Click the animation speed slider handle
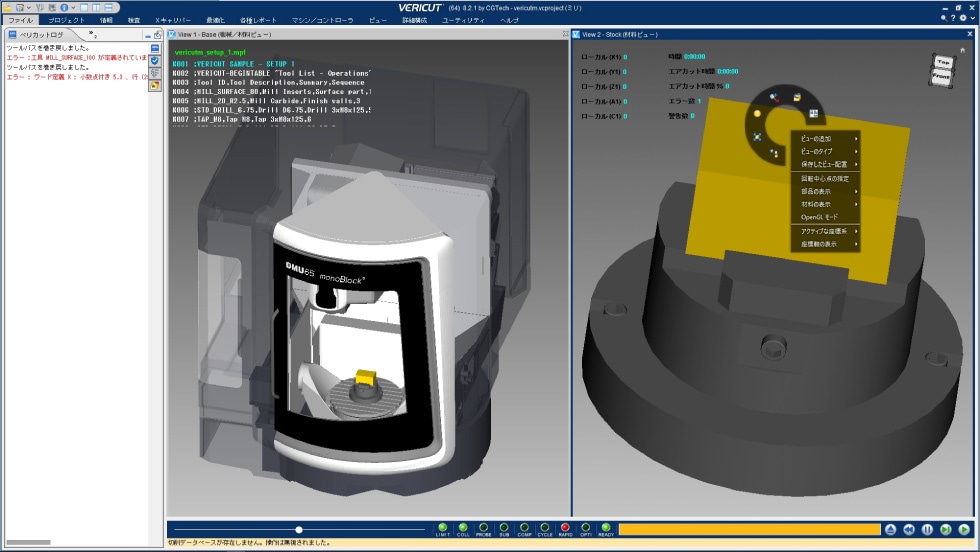The height and width of the screenshot is (552, 980). [x=298, y=529]
